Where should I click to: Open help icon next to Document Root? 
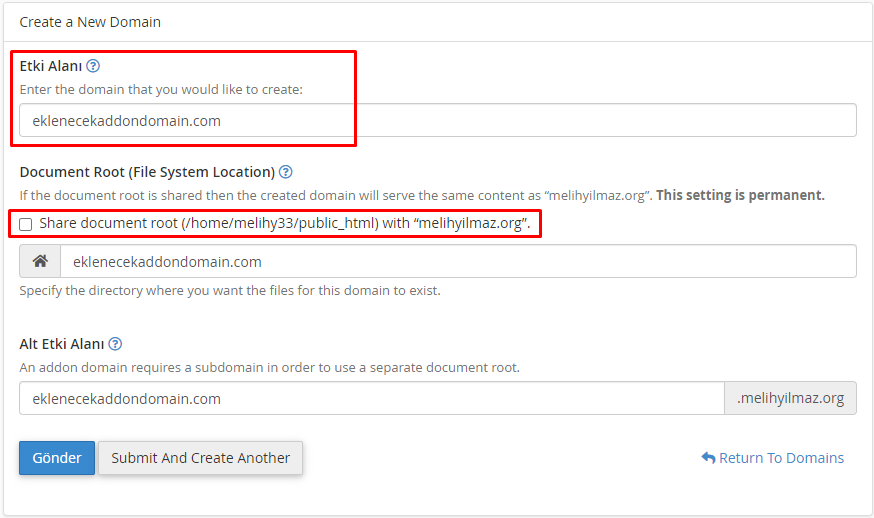(286, 172)
